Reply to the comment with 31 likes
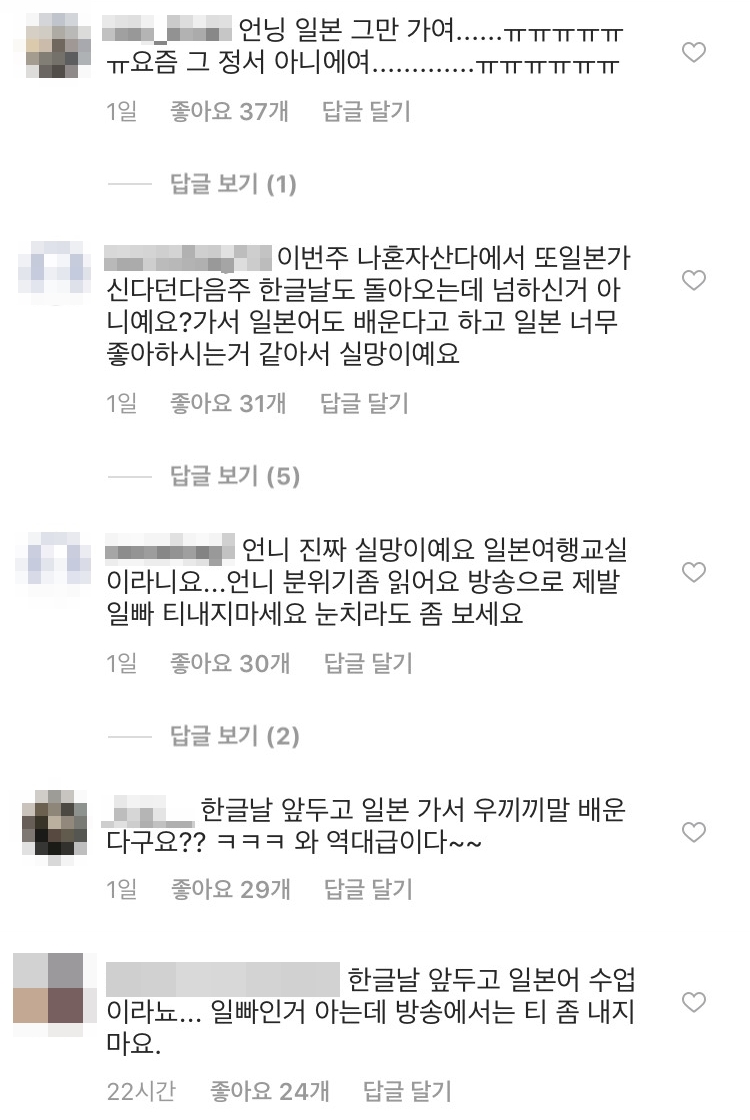The image size is (750, 1120). 364,404
